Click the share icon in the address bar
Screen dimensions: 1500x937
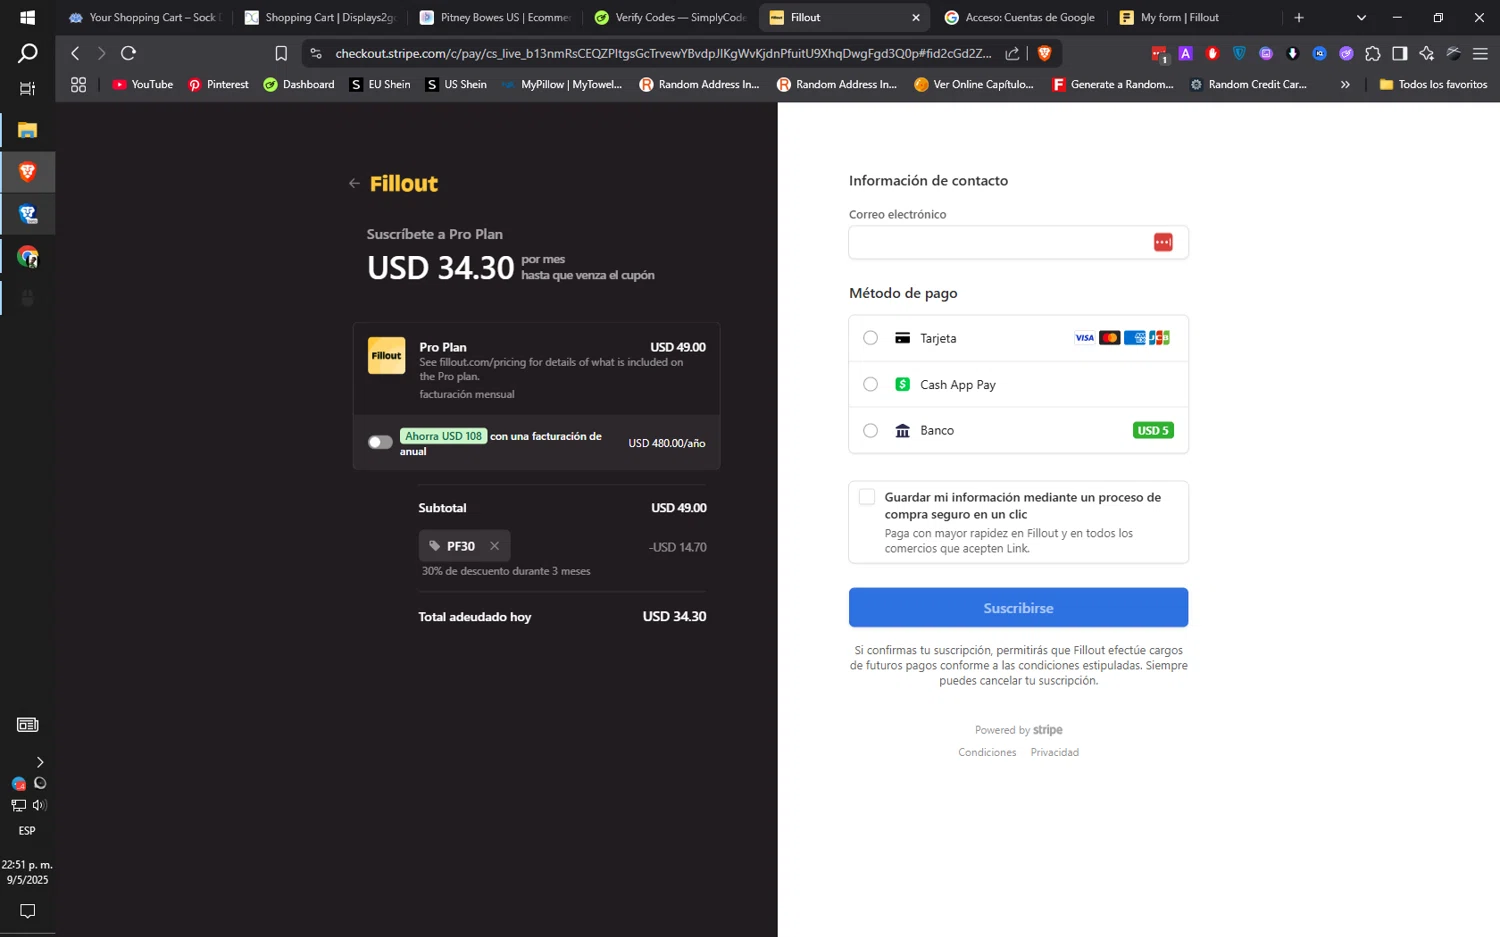(x=1012, y=53)
